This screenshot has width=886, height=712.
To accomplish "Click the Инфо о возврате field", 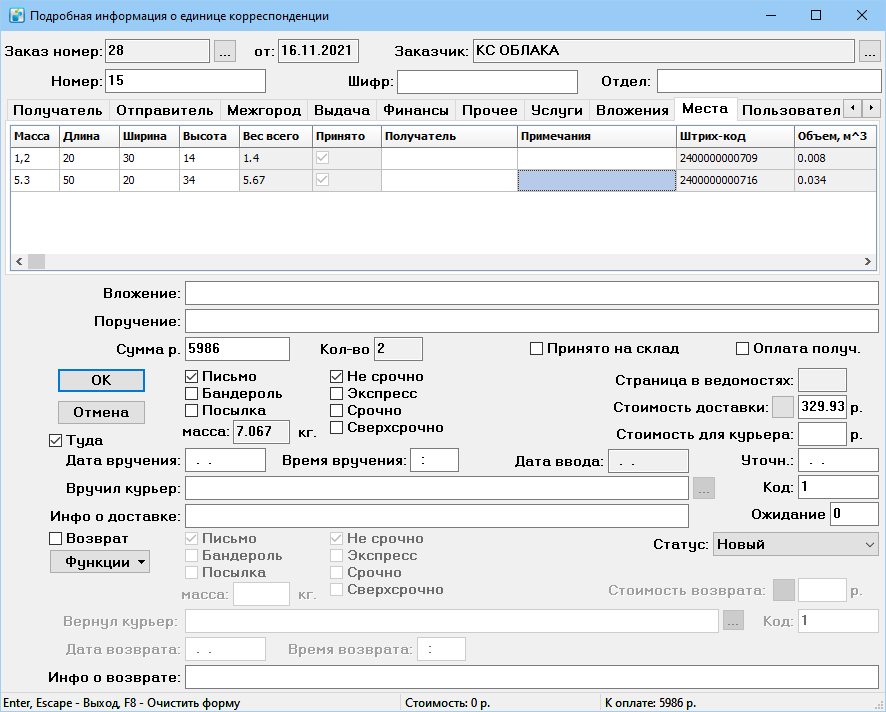I will tap(532, 677).
